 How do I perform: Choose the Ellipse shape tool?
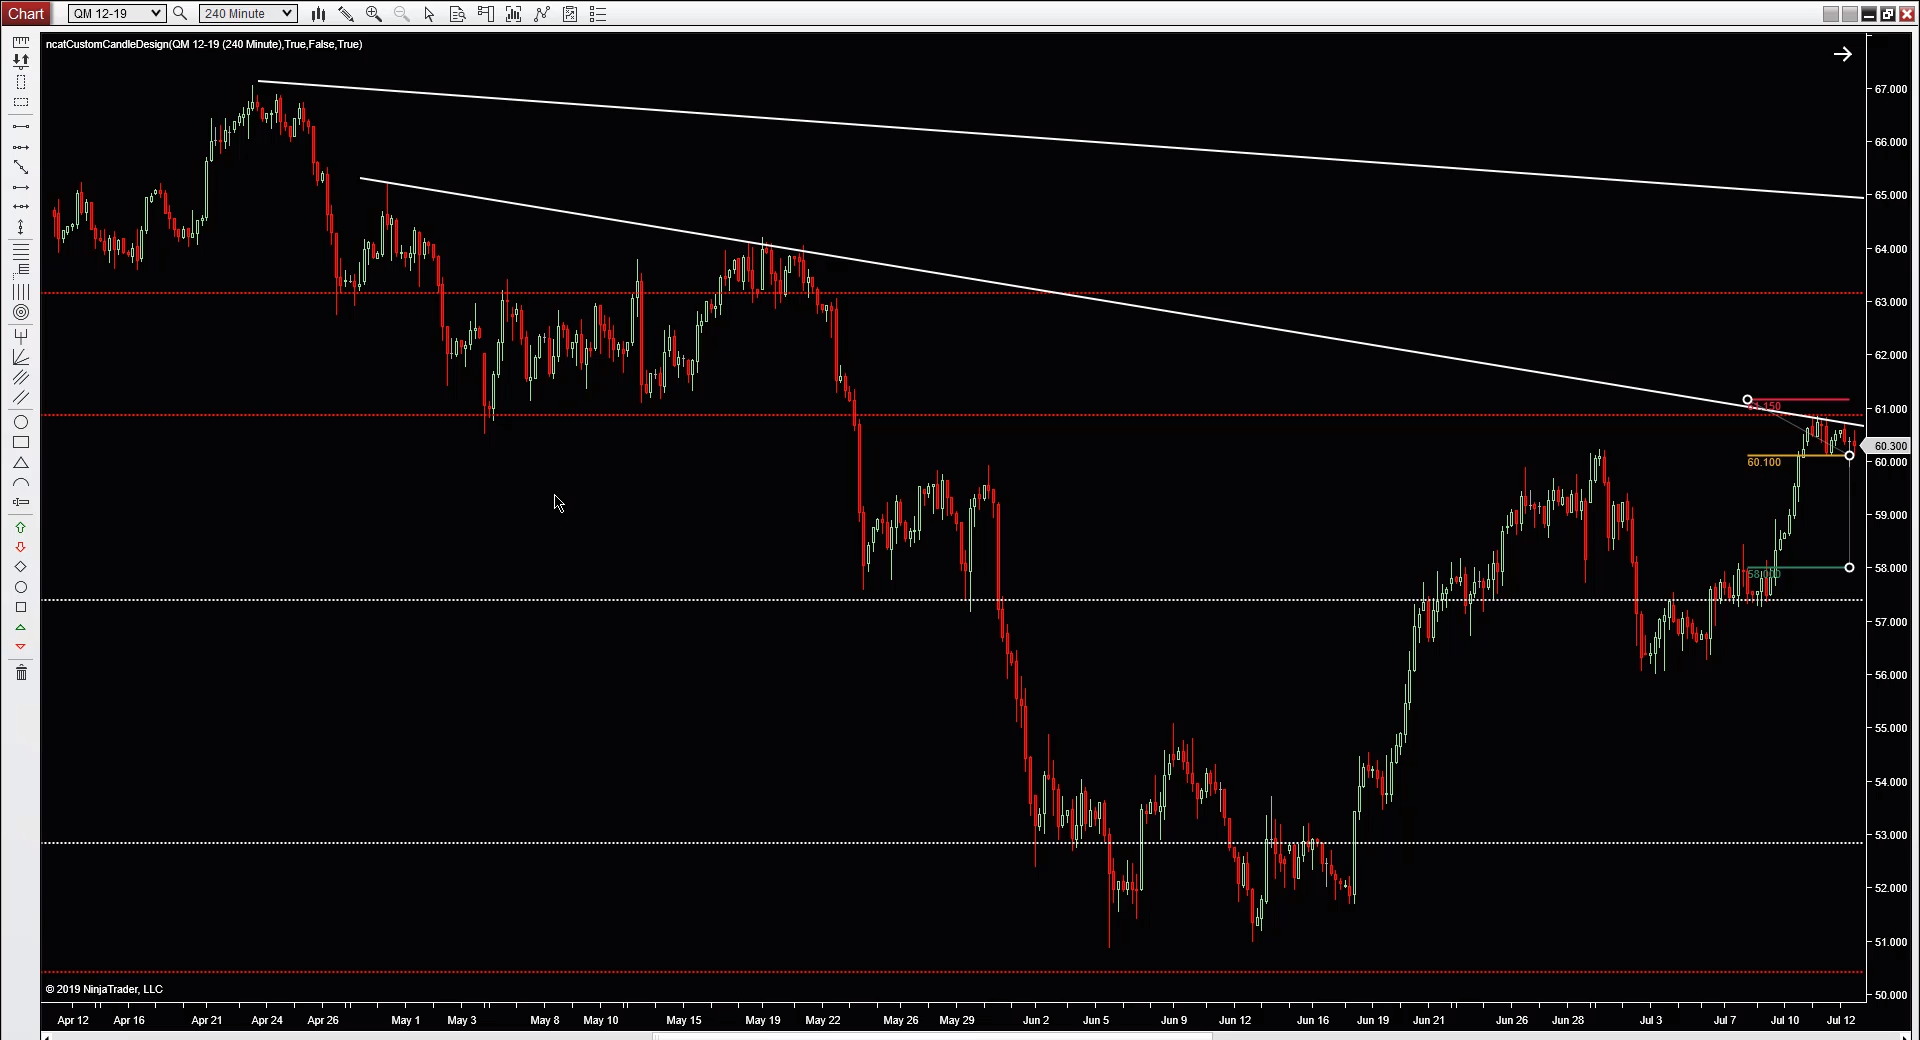(20, 422)
